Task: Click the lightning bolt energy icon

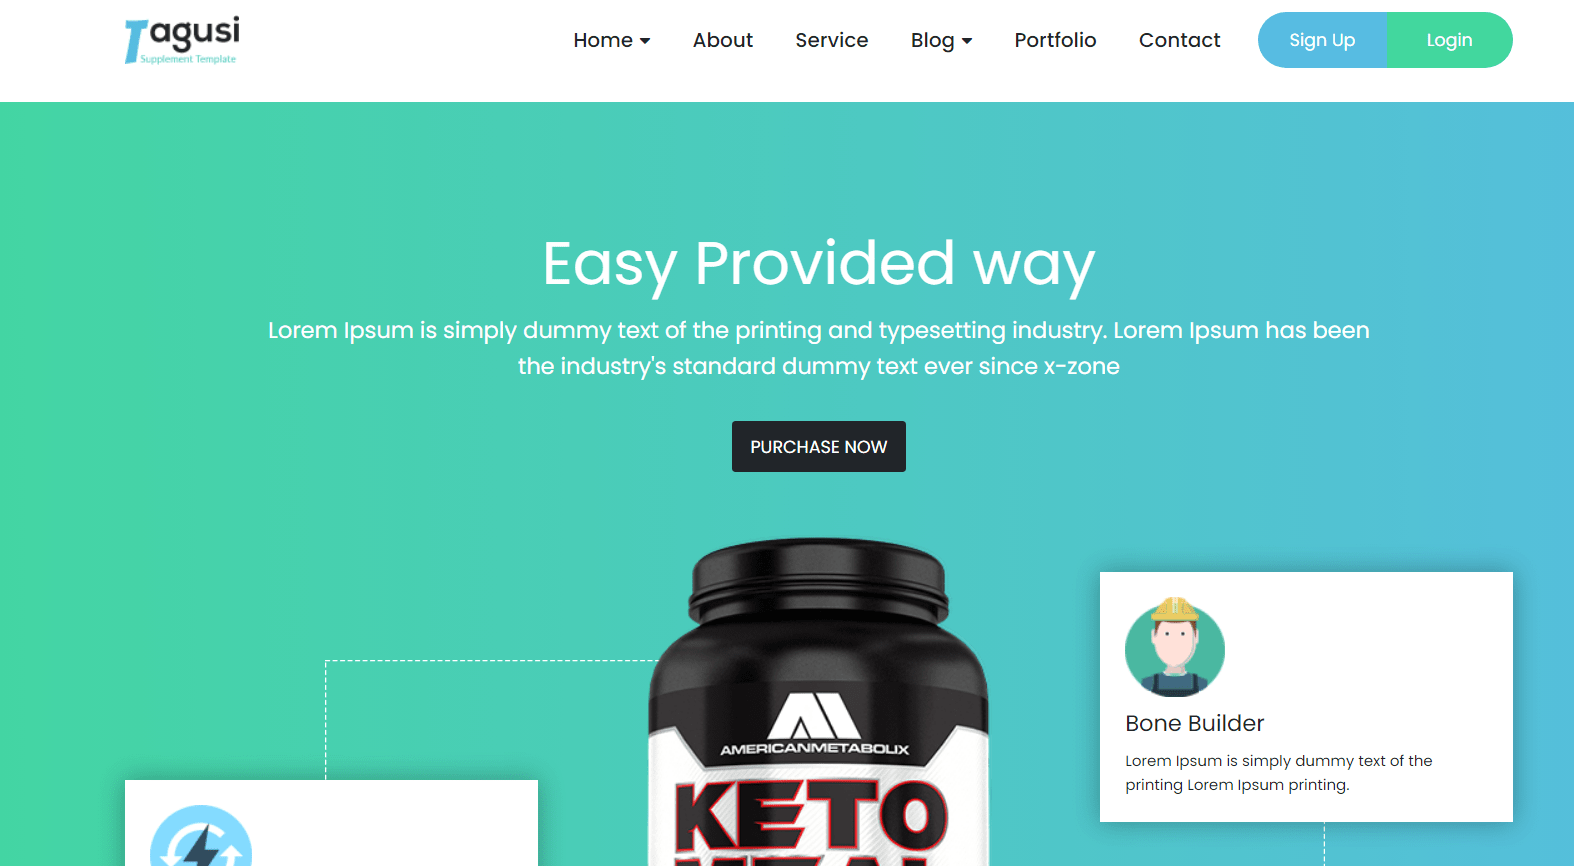Action: click(x=201, y=836)
